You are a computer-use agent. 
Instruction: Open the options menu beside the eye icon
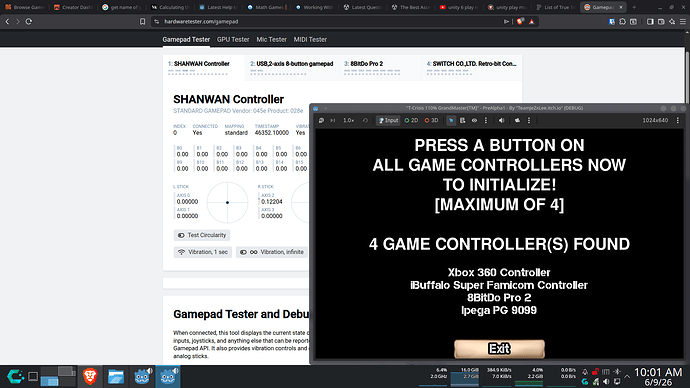tap(486, 120)
